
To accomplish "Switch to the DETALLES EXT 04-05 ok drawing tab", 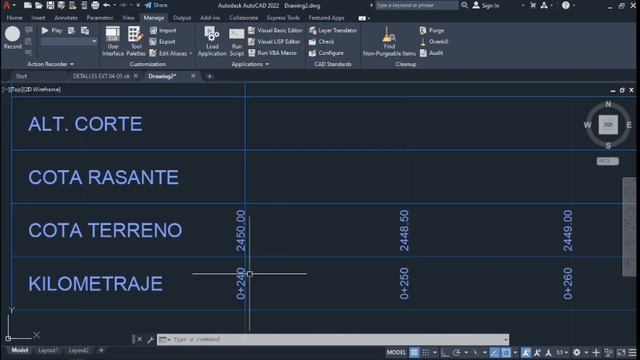I will click(x=101, y=76).
